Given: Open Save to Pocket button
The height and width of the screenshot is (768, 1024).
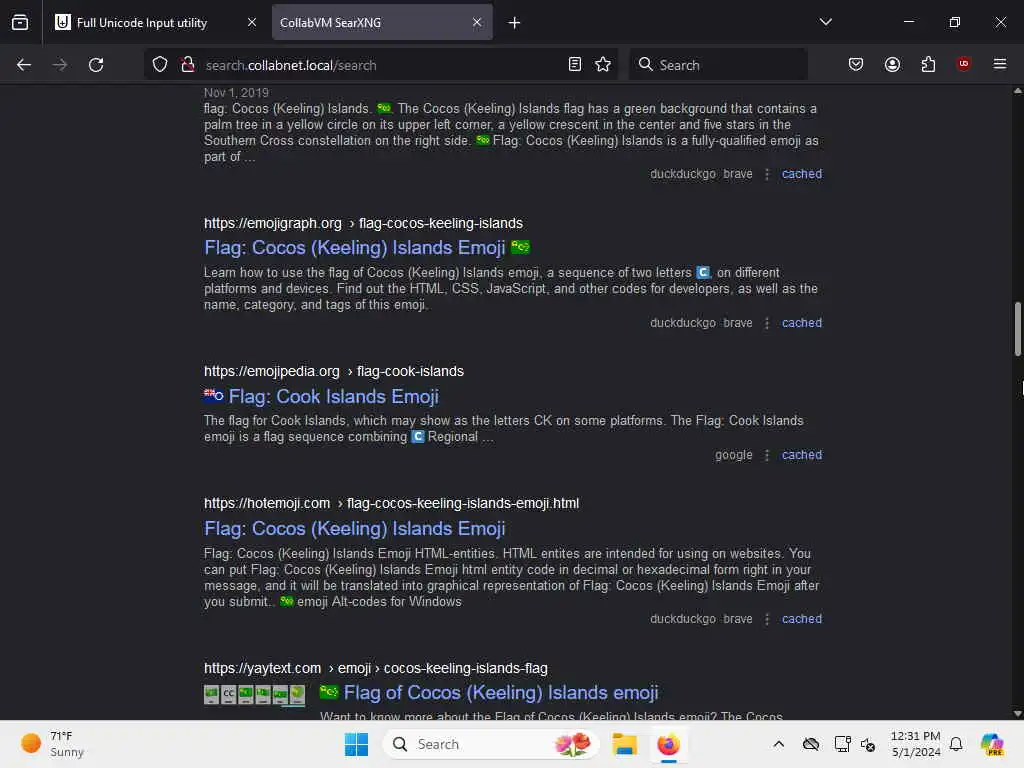Looking at the screenshot, I should [856, 64].
